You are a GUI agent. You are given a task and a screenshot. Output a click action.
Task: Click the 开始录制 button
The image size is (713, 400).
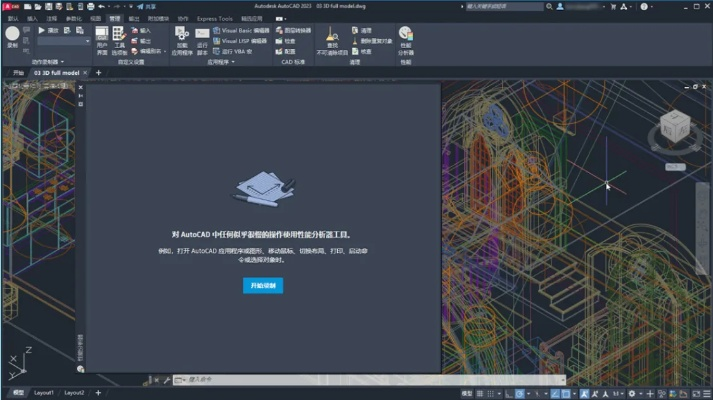pyautogui.click(x=263, y=285)
